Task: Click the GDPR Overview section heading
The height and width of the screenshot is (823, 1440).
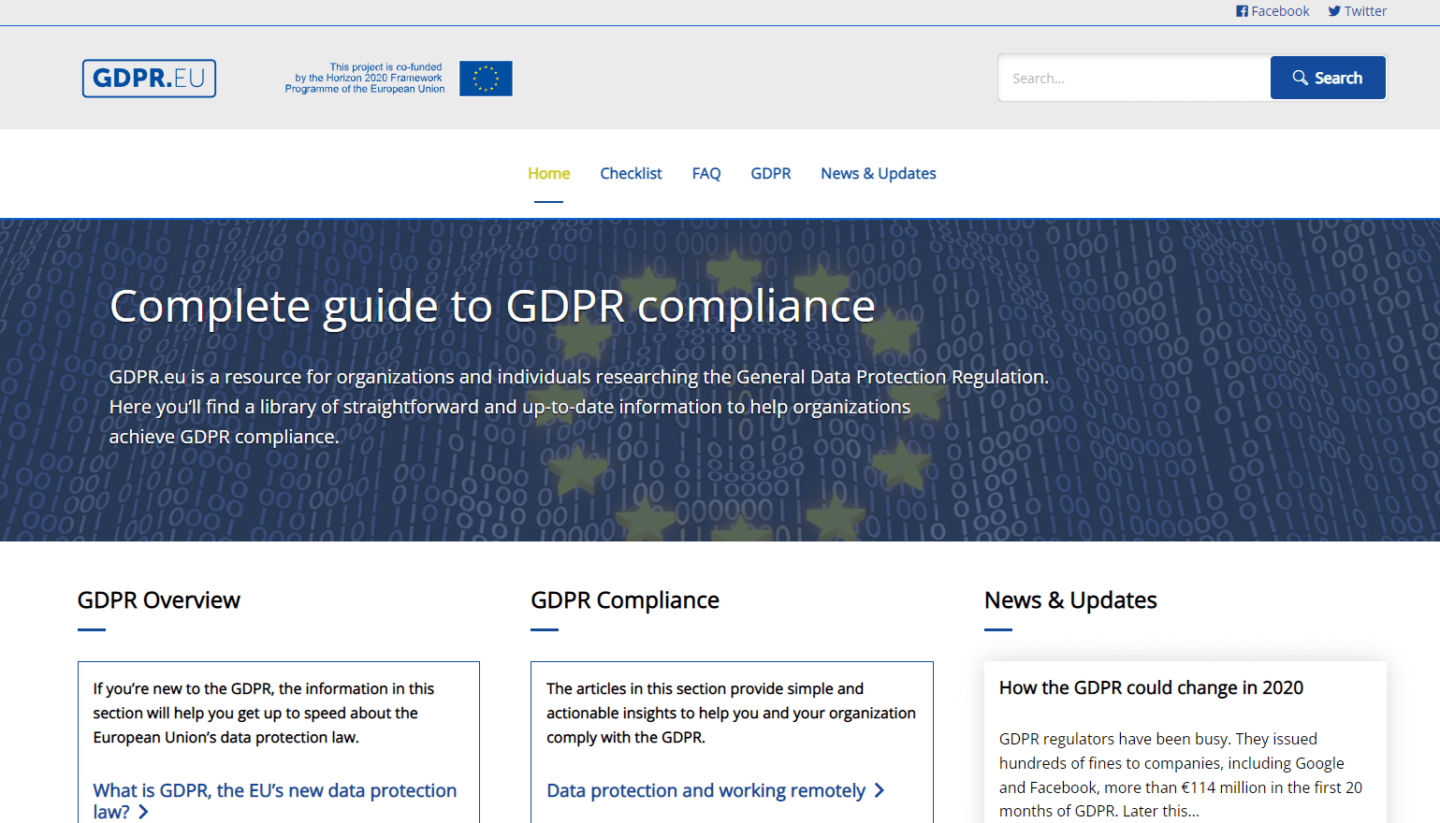Action: tap(159, 600)
